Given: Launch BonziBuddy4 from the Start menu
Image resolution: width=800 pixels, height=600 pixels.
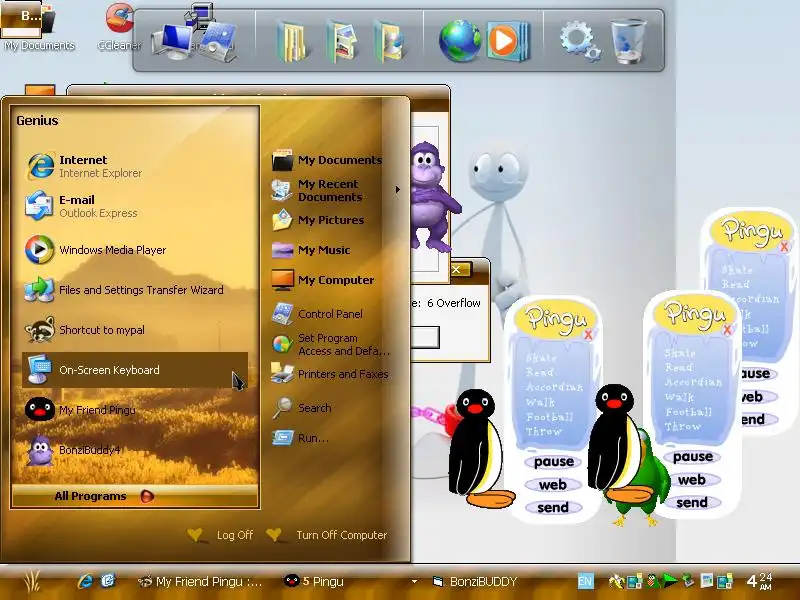Looking at the screenshot, I should click(x=135, y=450).
